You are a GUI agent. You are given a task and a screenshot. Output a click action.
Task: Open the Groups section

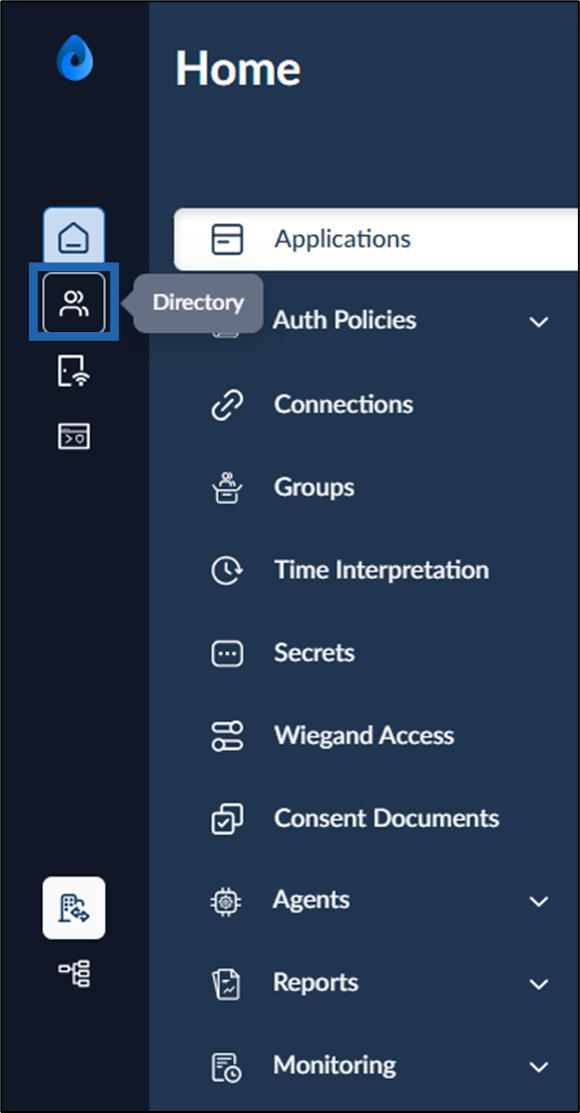pos(314,488)
